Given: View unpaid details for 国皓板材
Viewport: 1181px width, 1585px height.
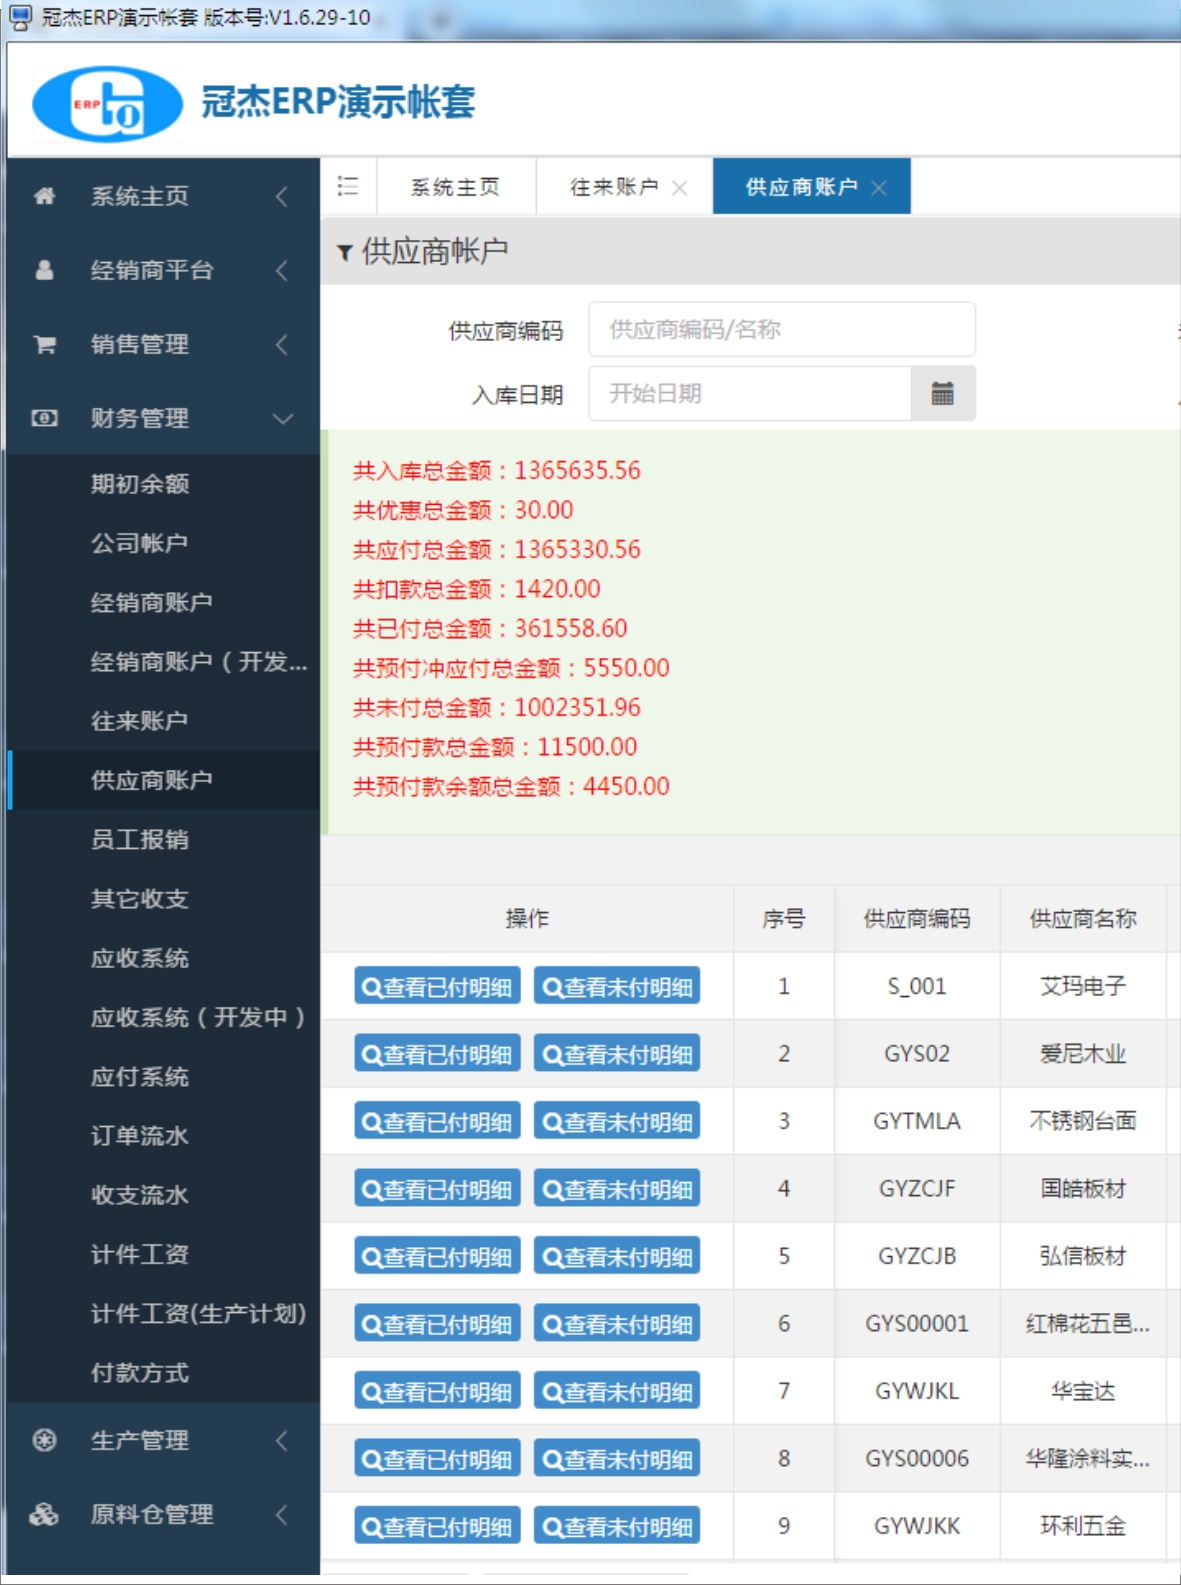Looking at the screenshot, I should pyautogui.click(x=617, y=1189).
